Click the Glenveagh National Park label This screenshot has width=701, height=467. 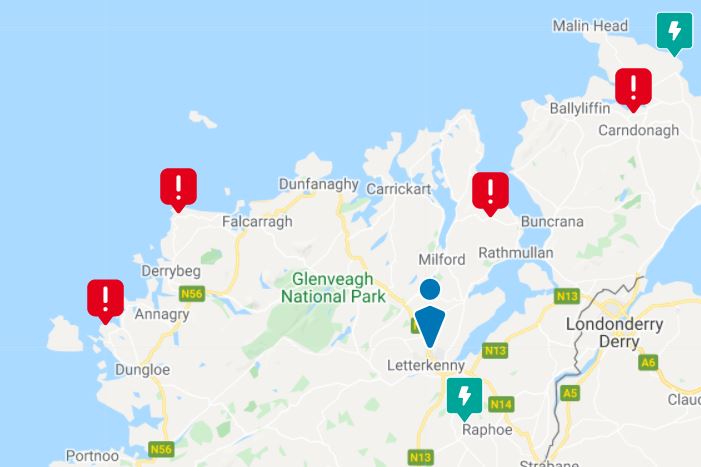tap(333, 287)
